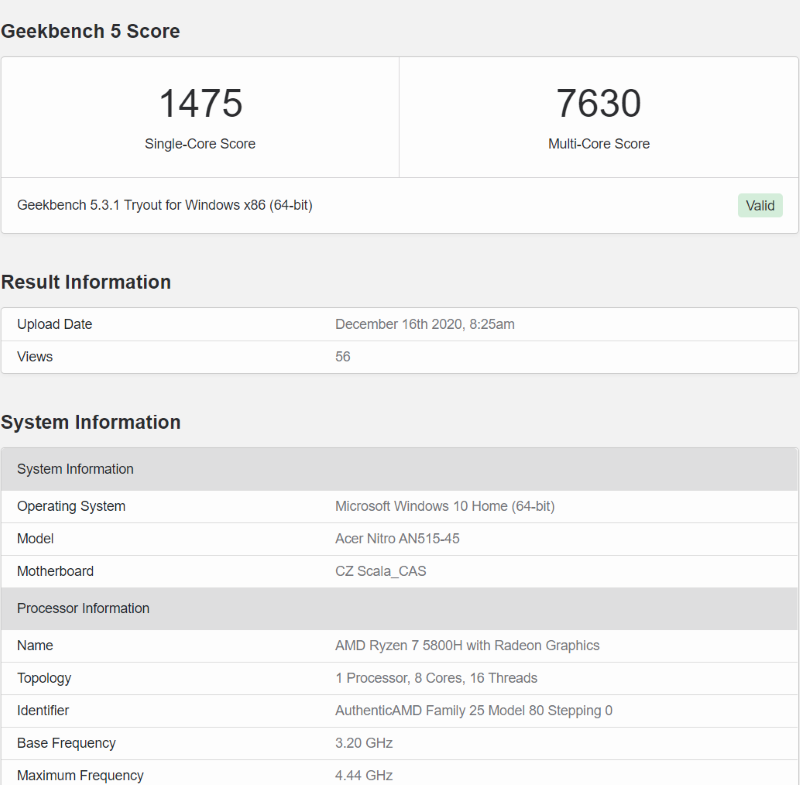Click the gray System Information table header

[399, 469]
